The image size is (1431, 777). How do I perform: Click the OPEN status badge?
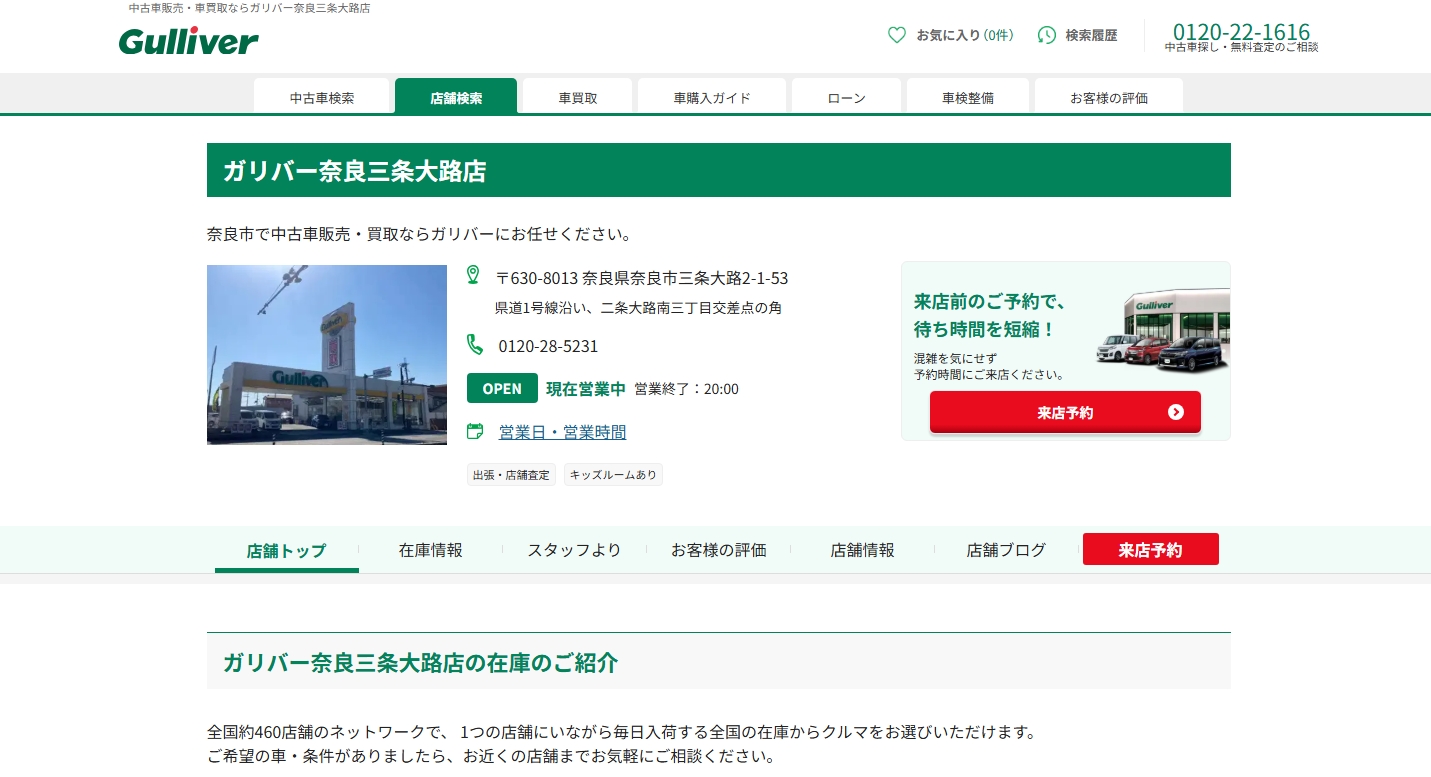click(502, 388)
